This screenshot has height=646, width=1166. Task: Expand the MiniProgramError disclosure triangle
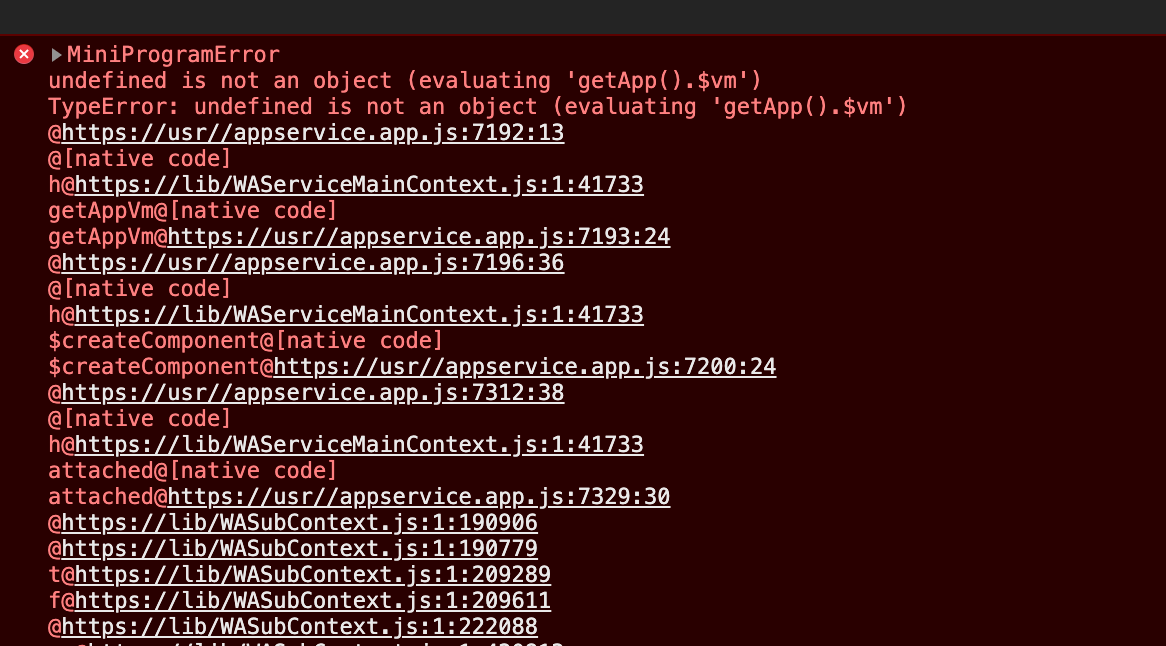click(x=56, y=55)
